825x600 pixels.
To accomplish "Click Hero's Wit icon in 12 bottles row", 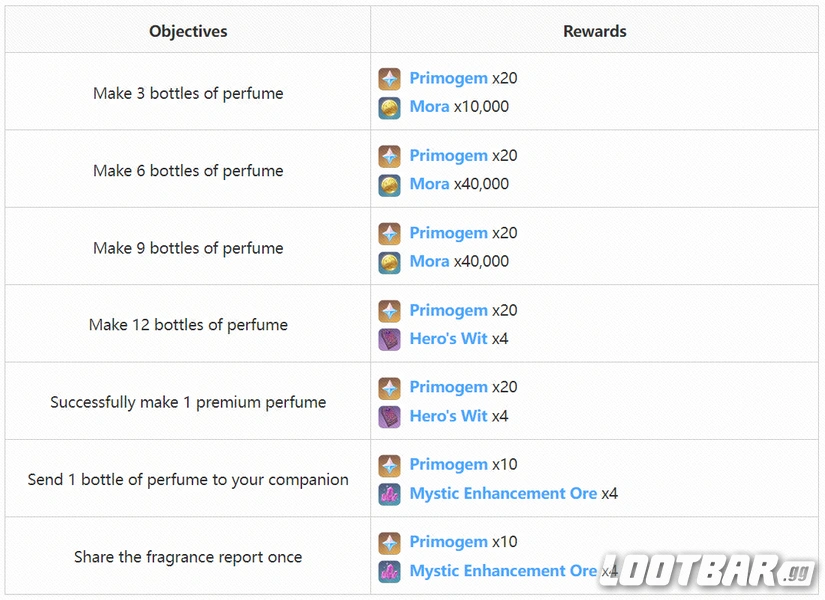I will 389,339.
